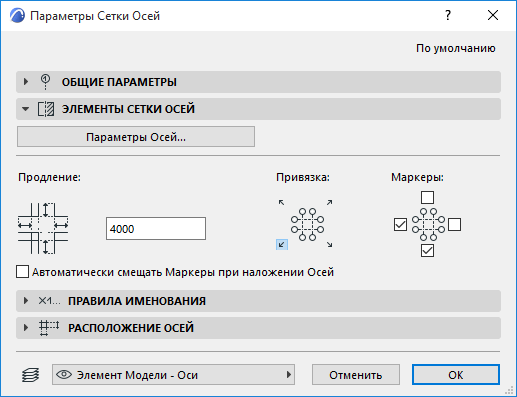Select top-right anchor arrow under Привязка
The height and width of the screenshot is (397, 517).
(329, 202)
